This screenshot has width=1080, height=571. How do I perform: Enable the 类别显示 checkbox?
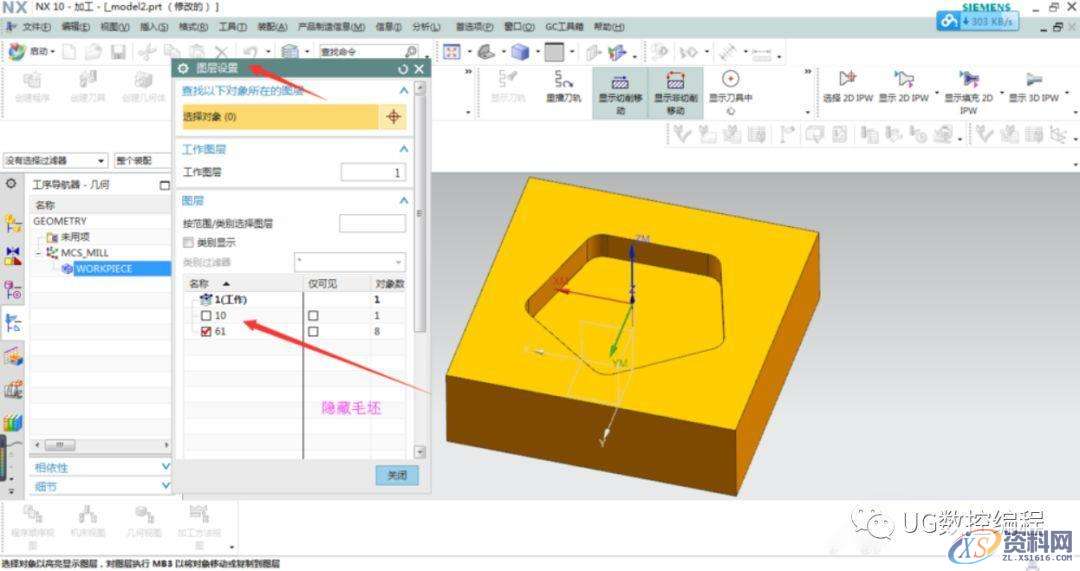[x=188, y=242]
